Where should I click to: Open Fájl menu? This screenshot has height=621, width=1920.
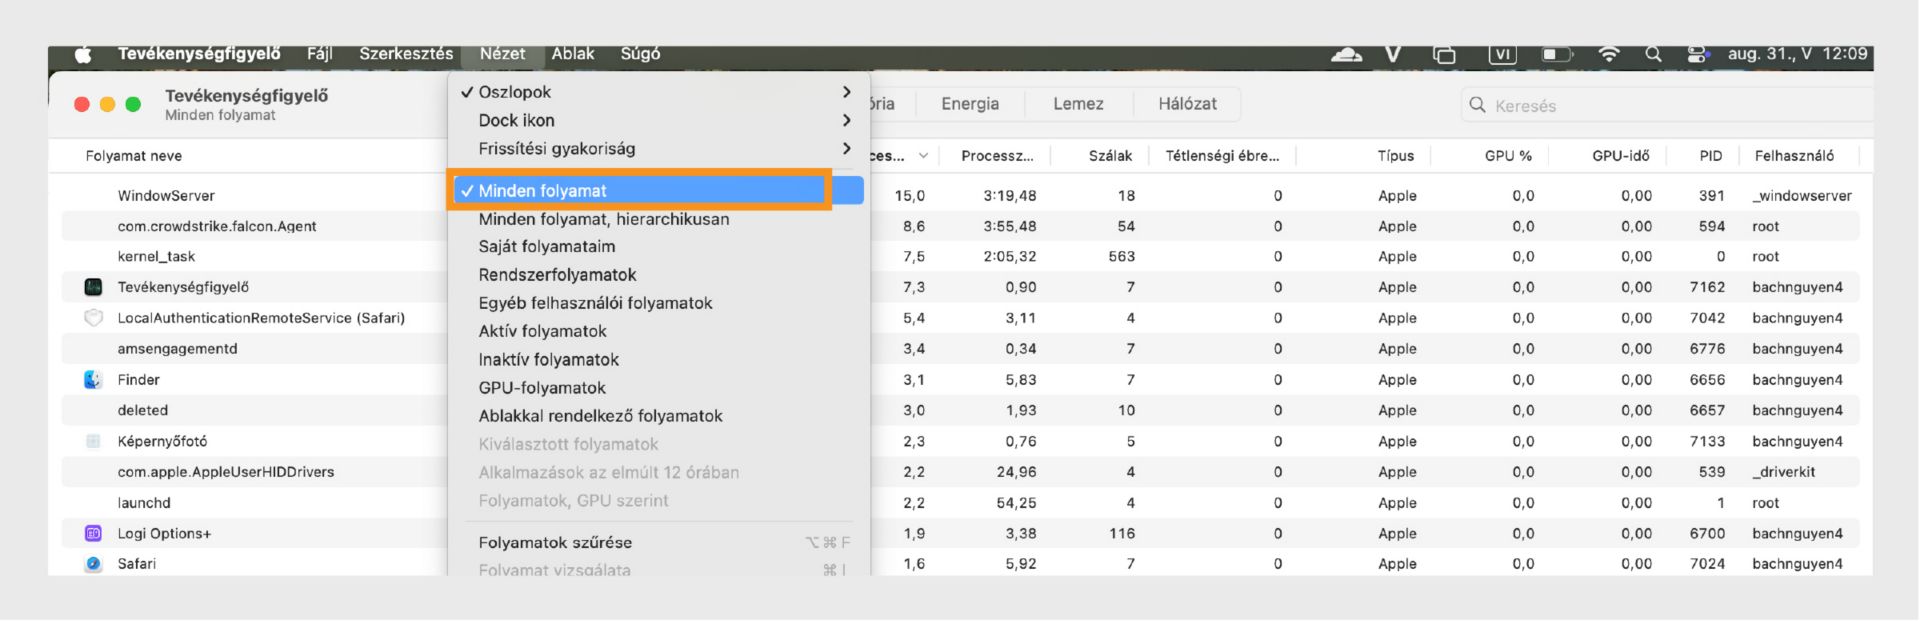click(x=319, y=54)
